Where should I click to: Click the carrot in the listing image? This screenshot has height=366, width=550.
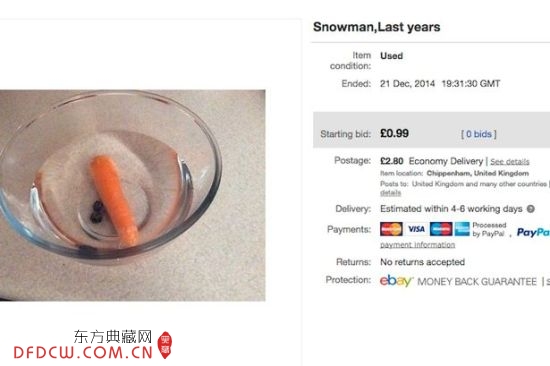pos(114,200)
